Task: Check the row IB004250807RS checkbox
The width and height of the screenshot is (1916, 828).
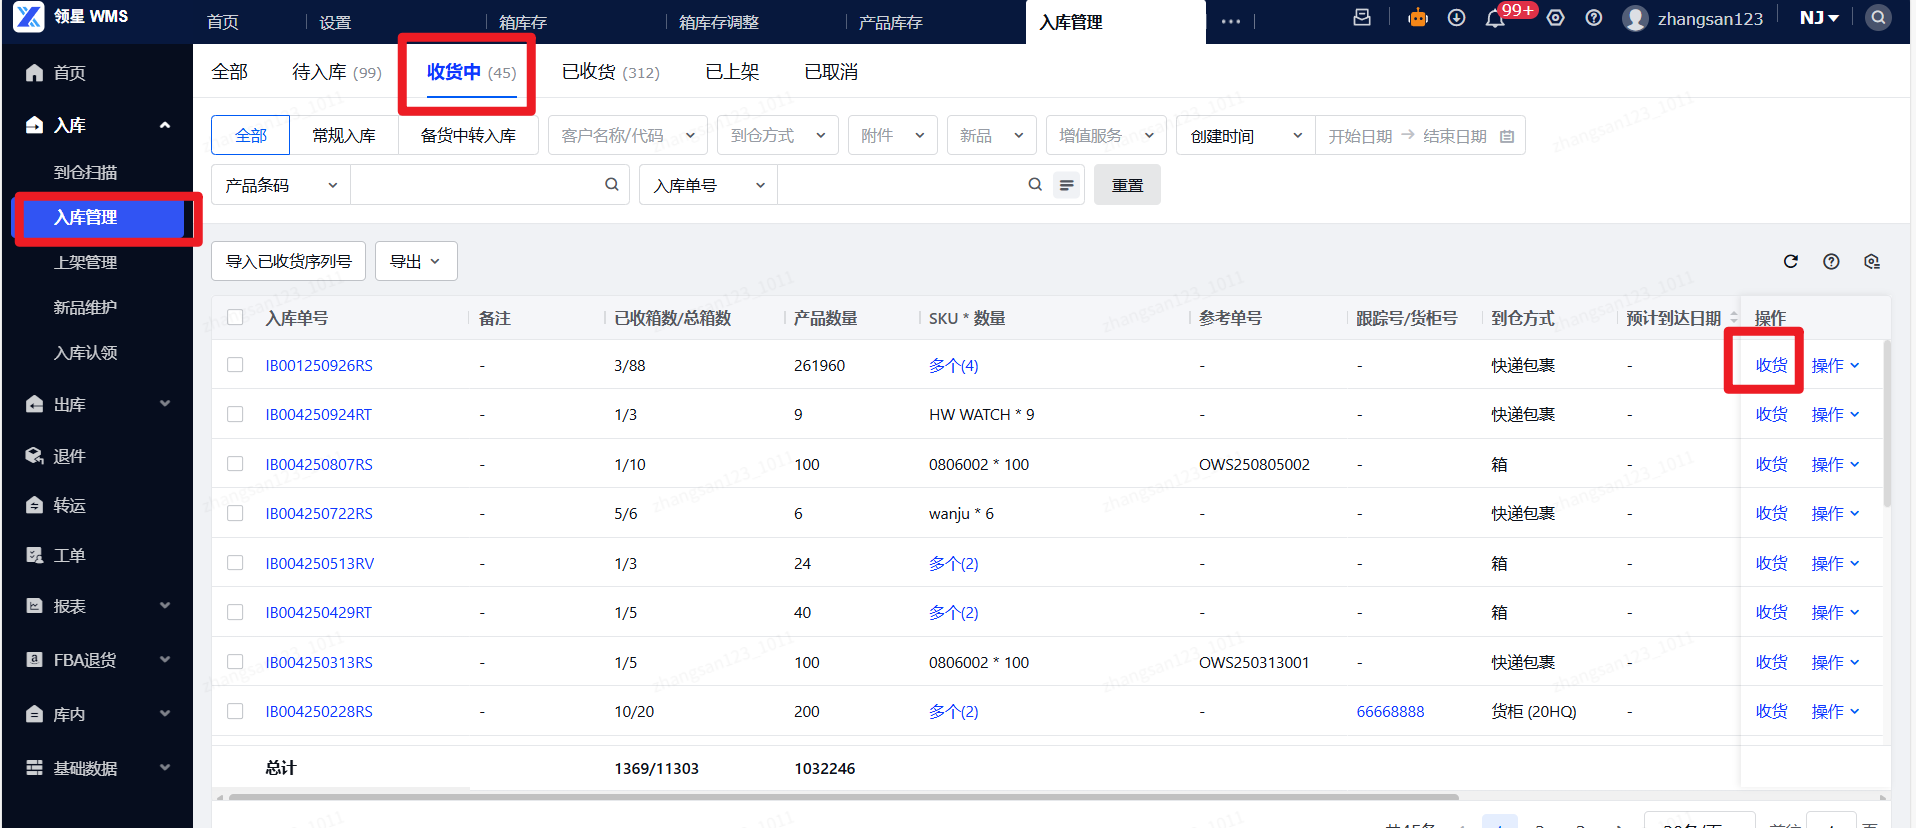Action: tap(235, 464)
